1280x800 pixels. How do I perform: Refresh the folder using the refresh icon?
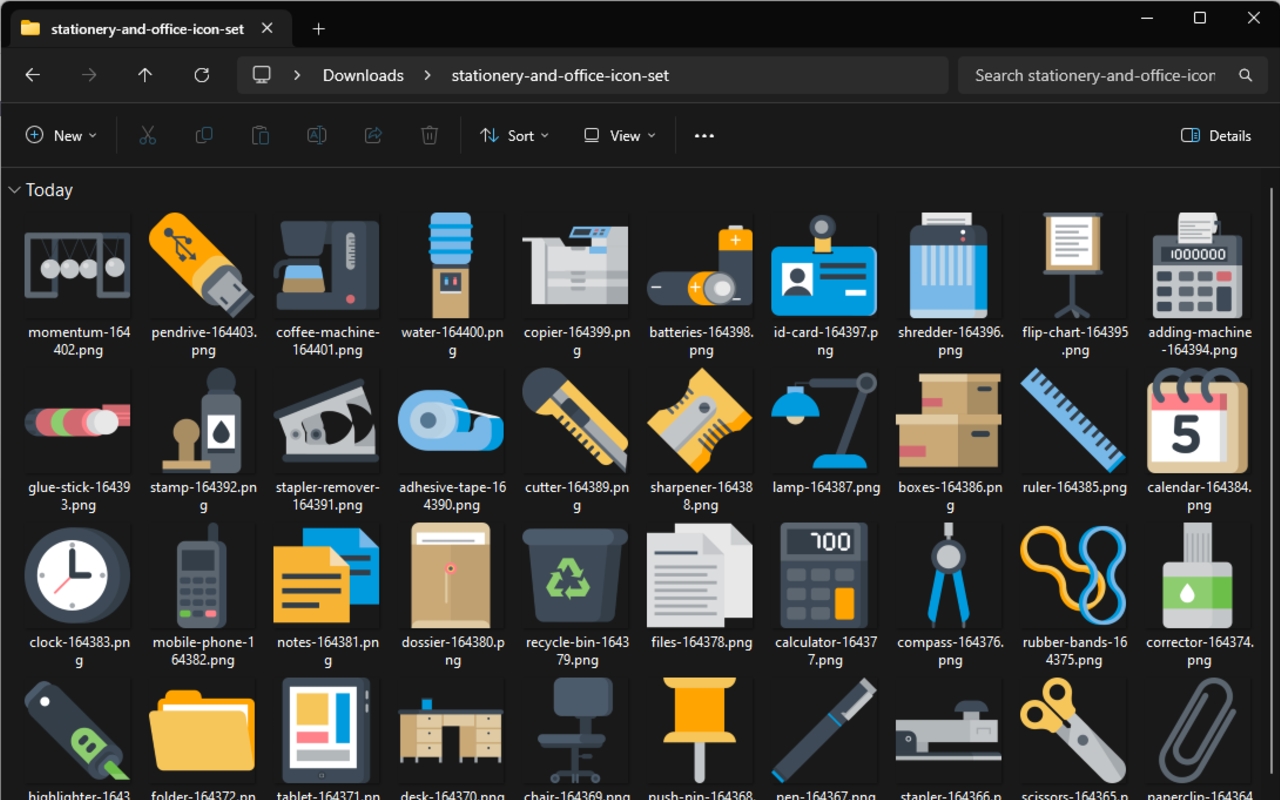pos(200,75)
